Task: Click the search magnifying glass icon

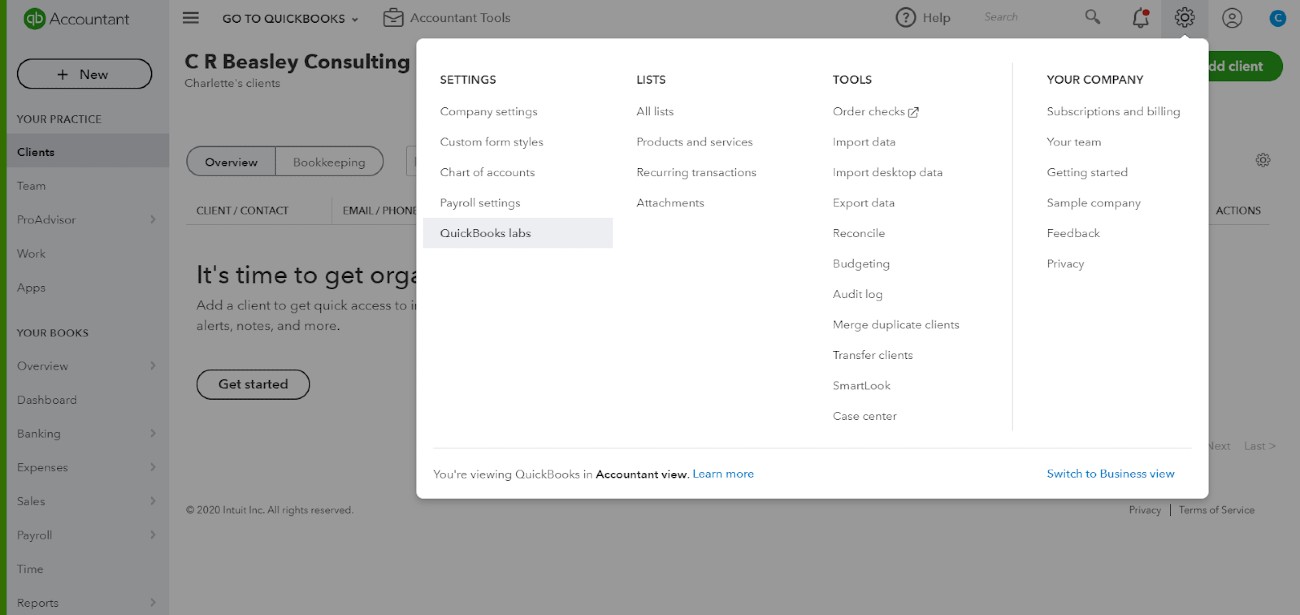Action: click(x=1091, y=17)
